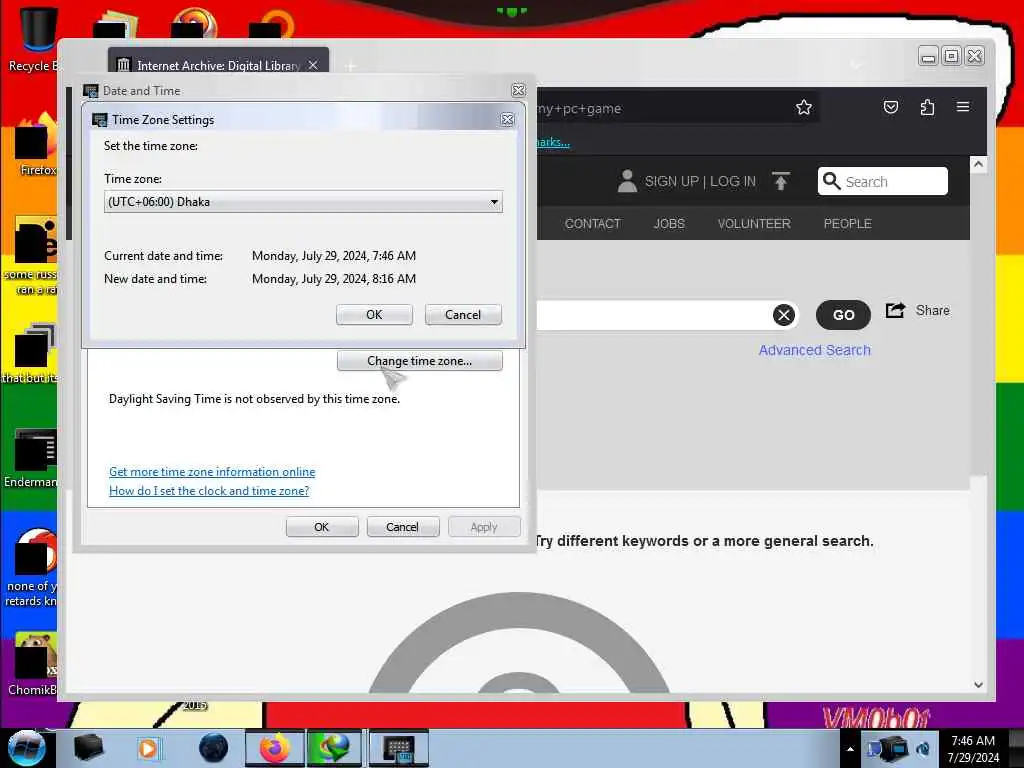Open the on-screen keyboard taskbar button

[398, 748]
